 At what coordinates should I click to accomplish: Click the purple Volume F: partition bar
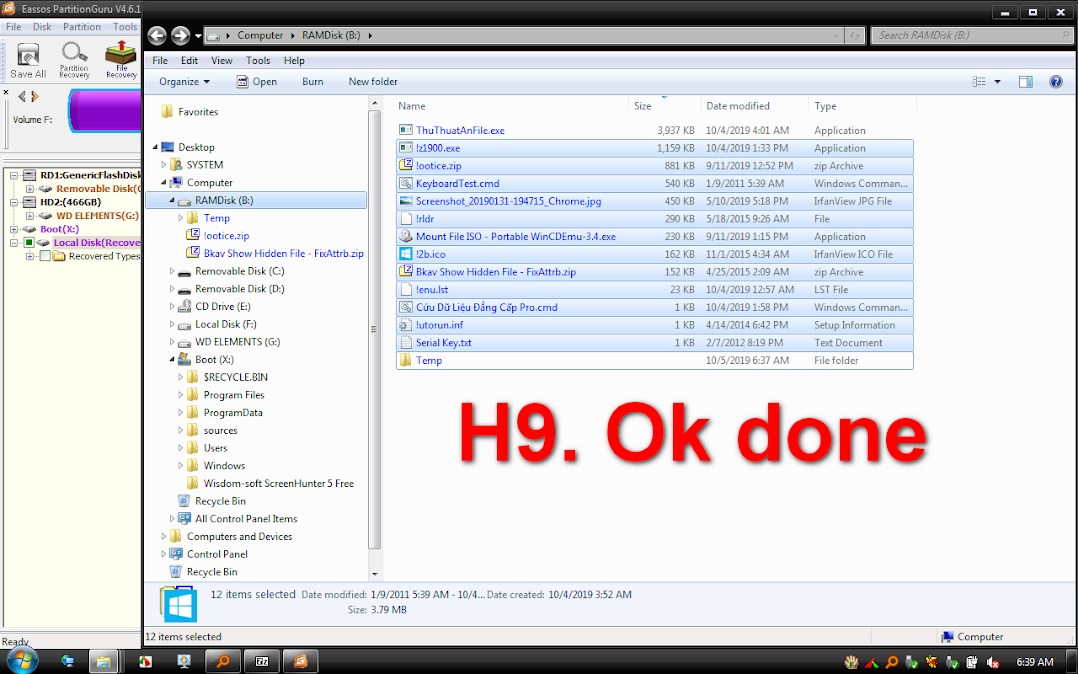105,111
